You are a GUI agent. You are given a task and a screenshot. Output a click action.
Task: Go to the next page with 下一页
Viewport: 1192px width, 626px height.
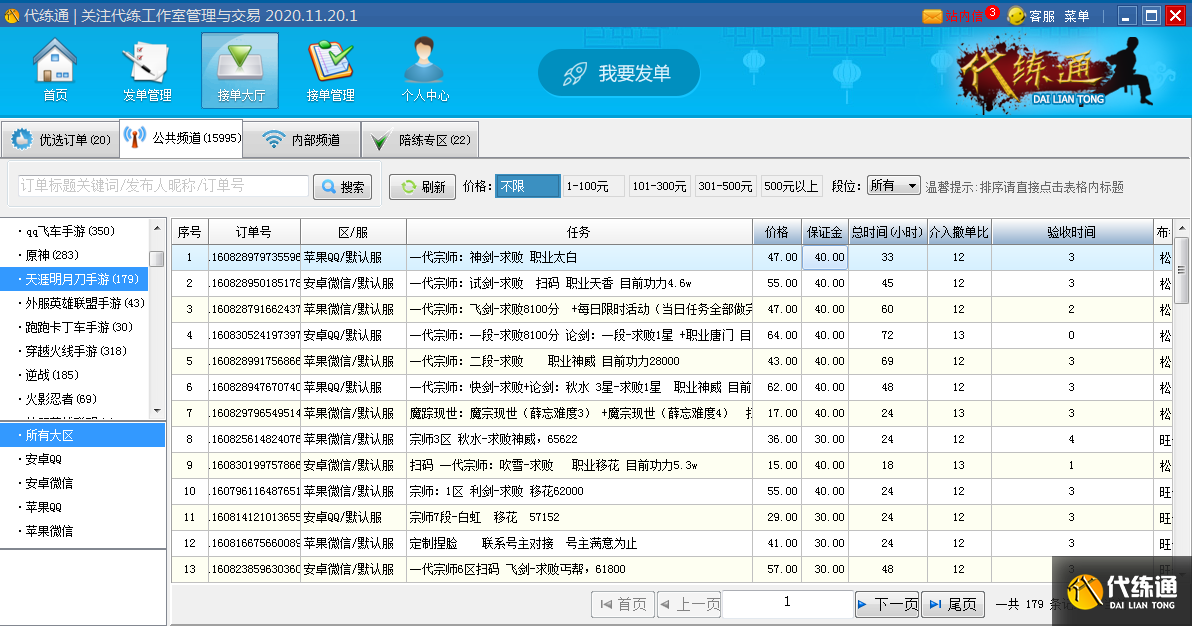coord(886,604)
